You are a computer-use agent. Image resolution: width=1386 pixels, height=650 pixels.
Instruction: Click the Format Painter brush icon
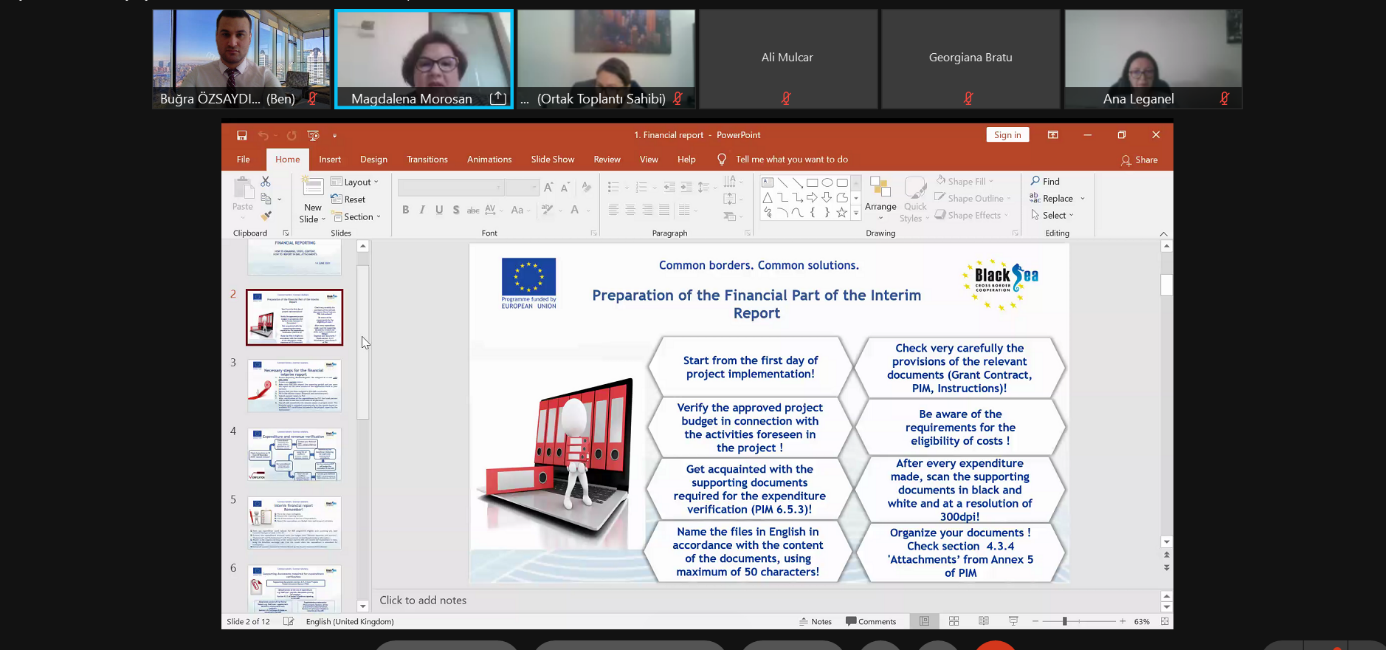click(265, 216)
